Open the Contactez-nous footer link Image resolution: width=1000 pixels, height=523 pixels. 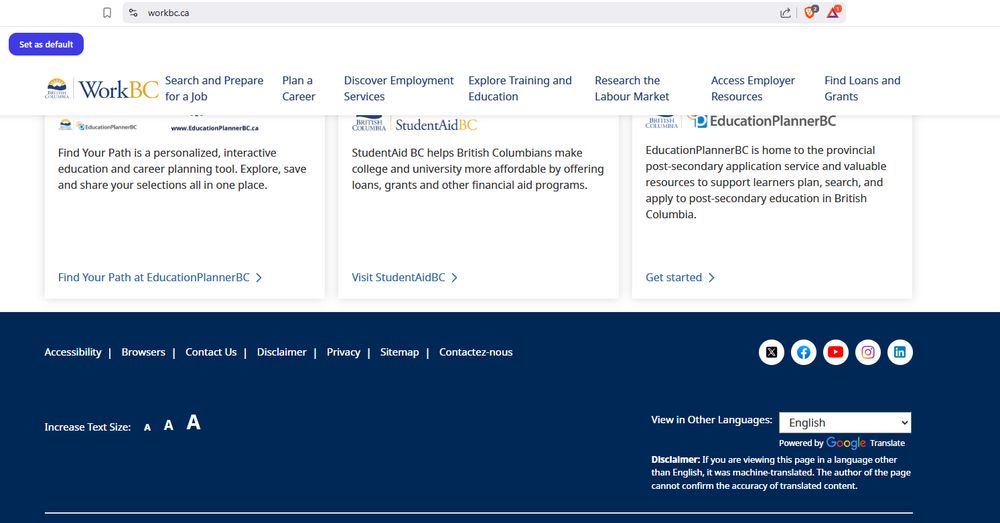476,352
